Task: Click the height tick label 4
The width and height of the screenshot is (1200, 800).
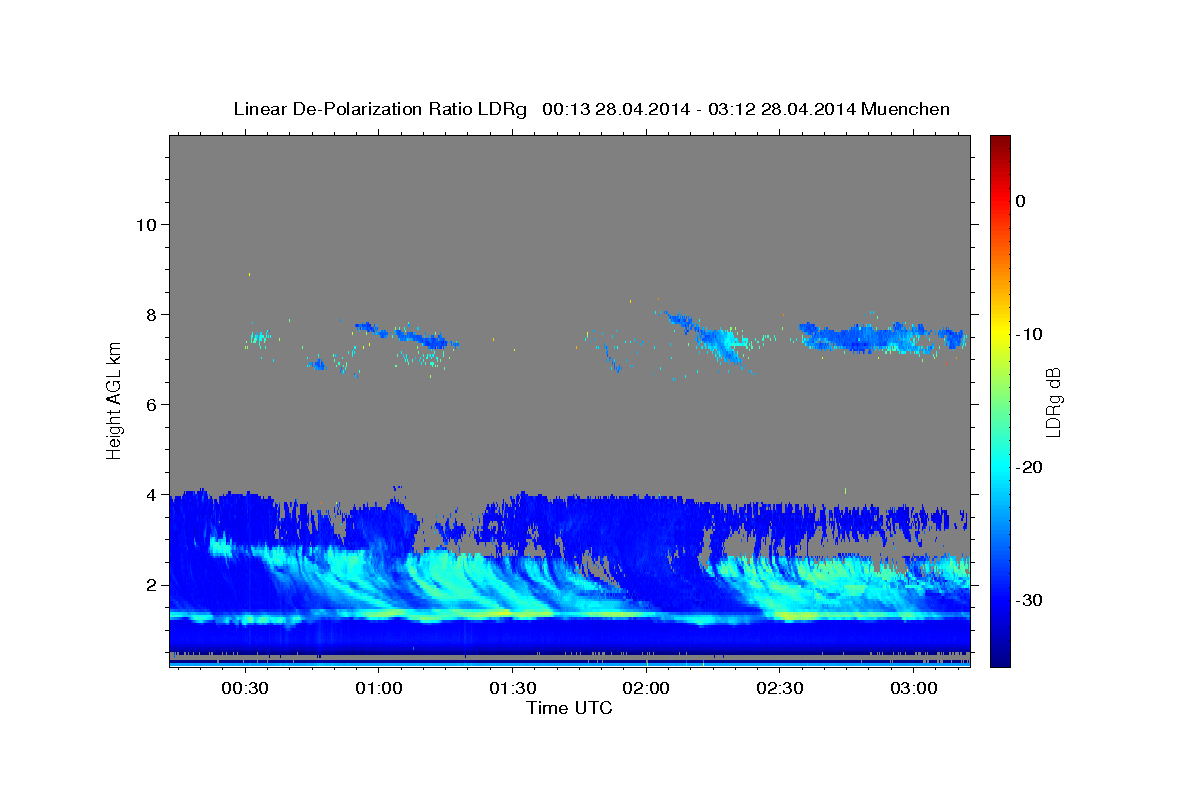Action: pyautogui.click(x=151, y=494)
